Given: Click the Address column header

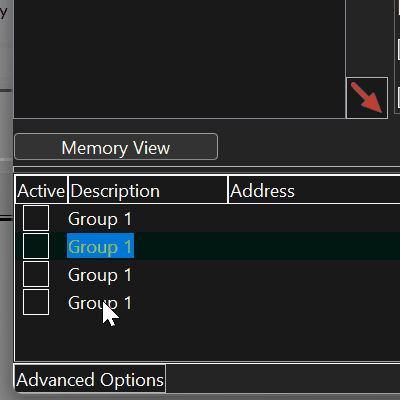Looking at the screenshot, I should point(314,190).
